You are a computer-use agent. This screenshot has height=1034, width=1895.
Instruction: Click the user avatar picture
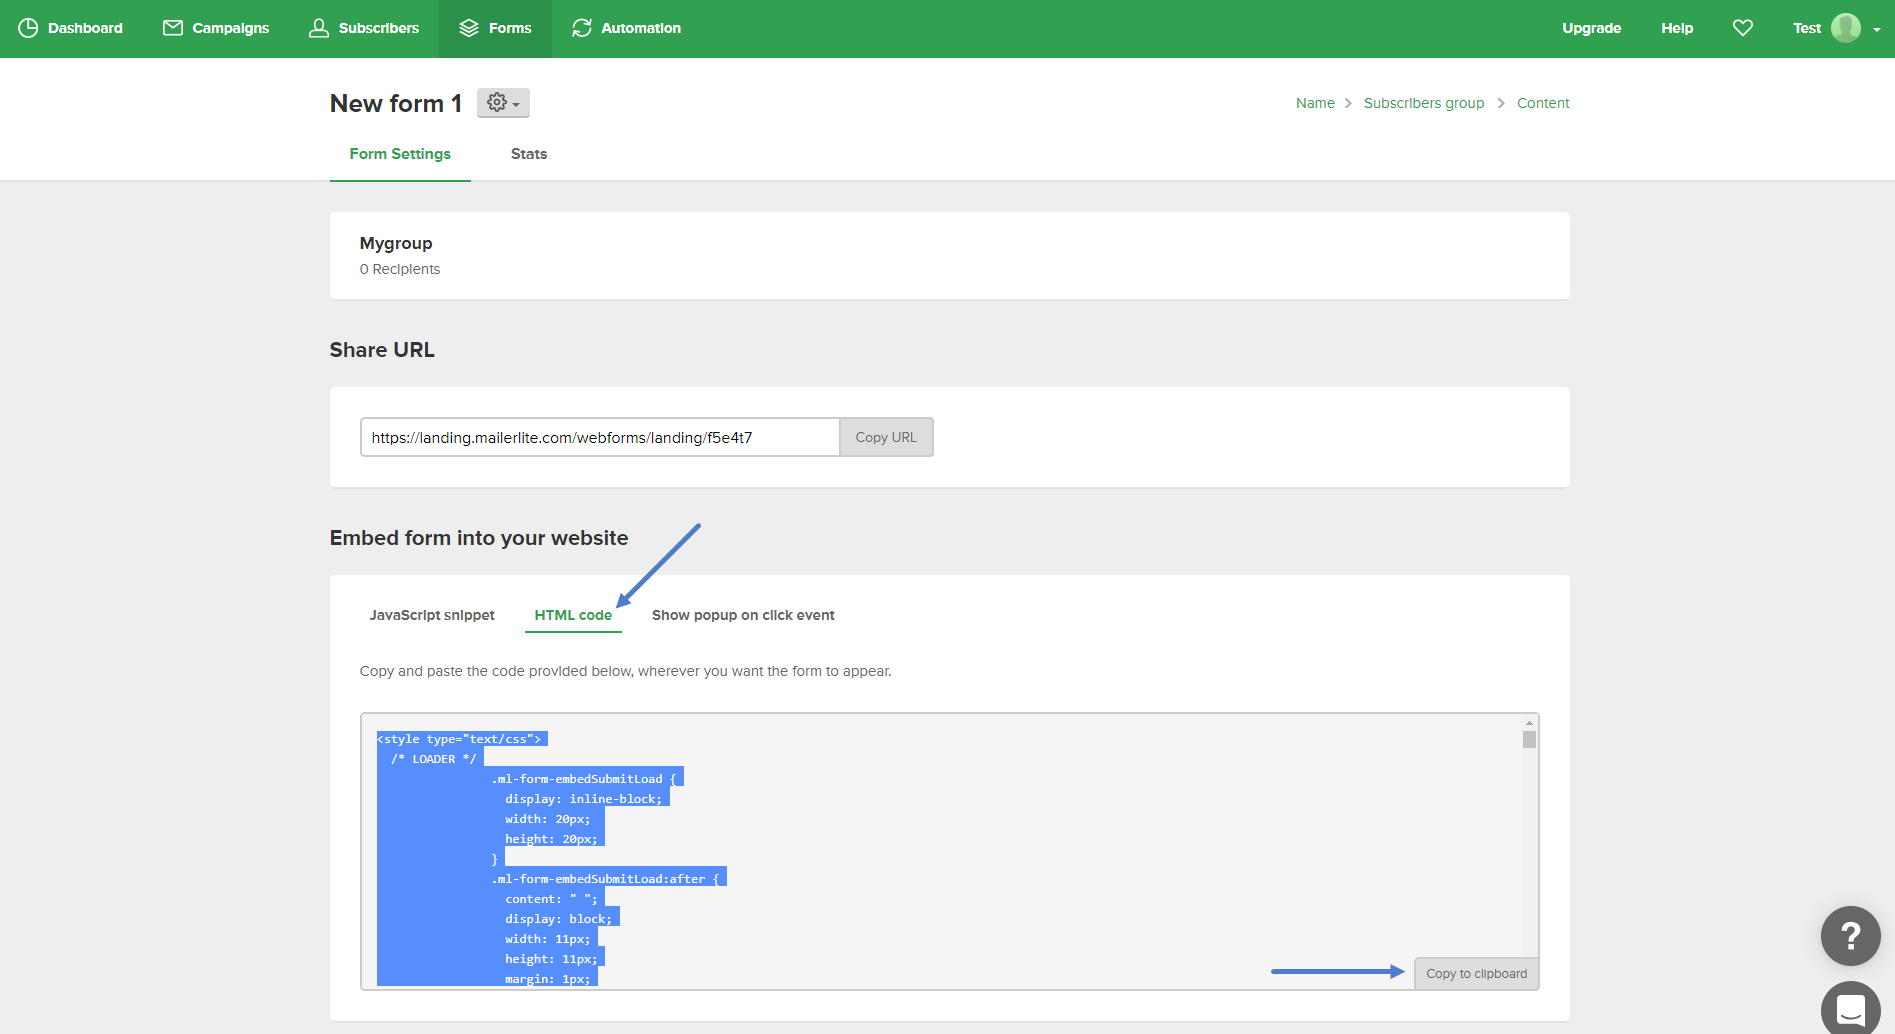(1846, 28)
